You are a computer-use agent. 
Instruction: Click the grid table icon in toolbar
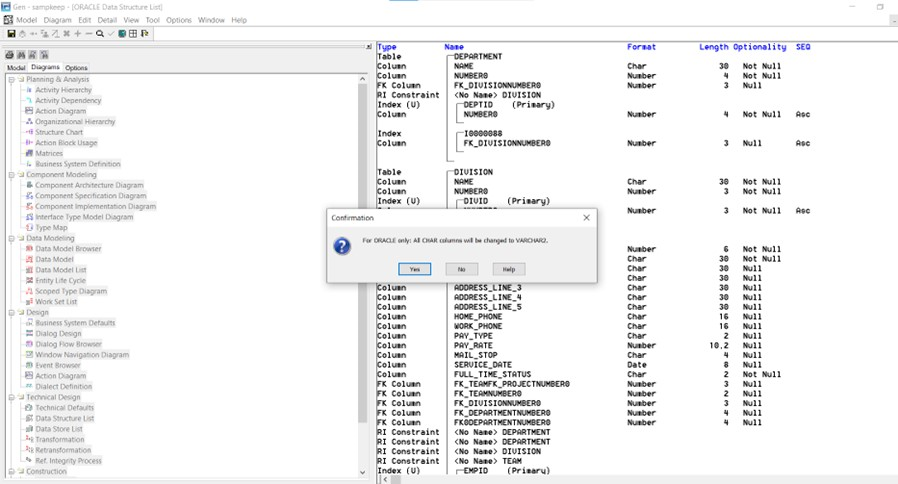click(133, 33)
